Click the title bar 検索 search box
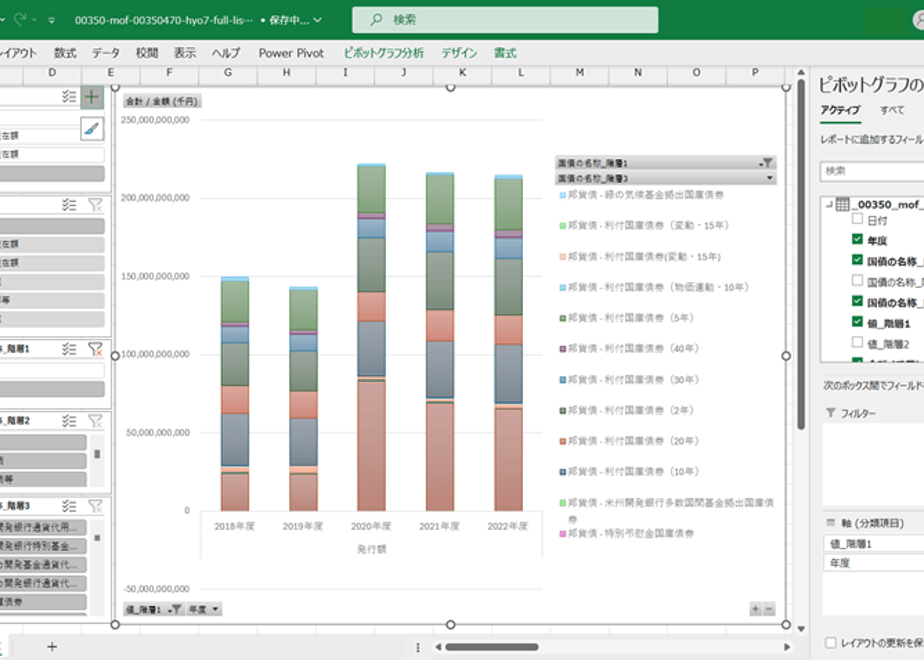Viewport: 924px width, 660px height. (505, 19)
